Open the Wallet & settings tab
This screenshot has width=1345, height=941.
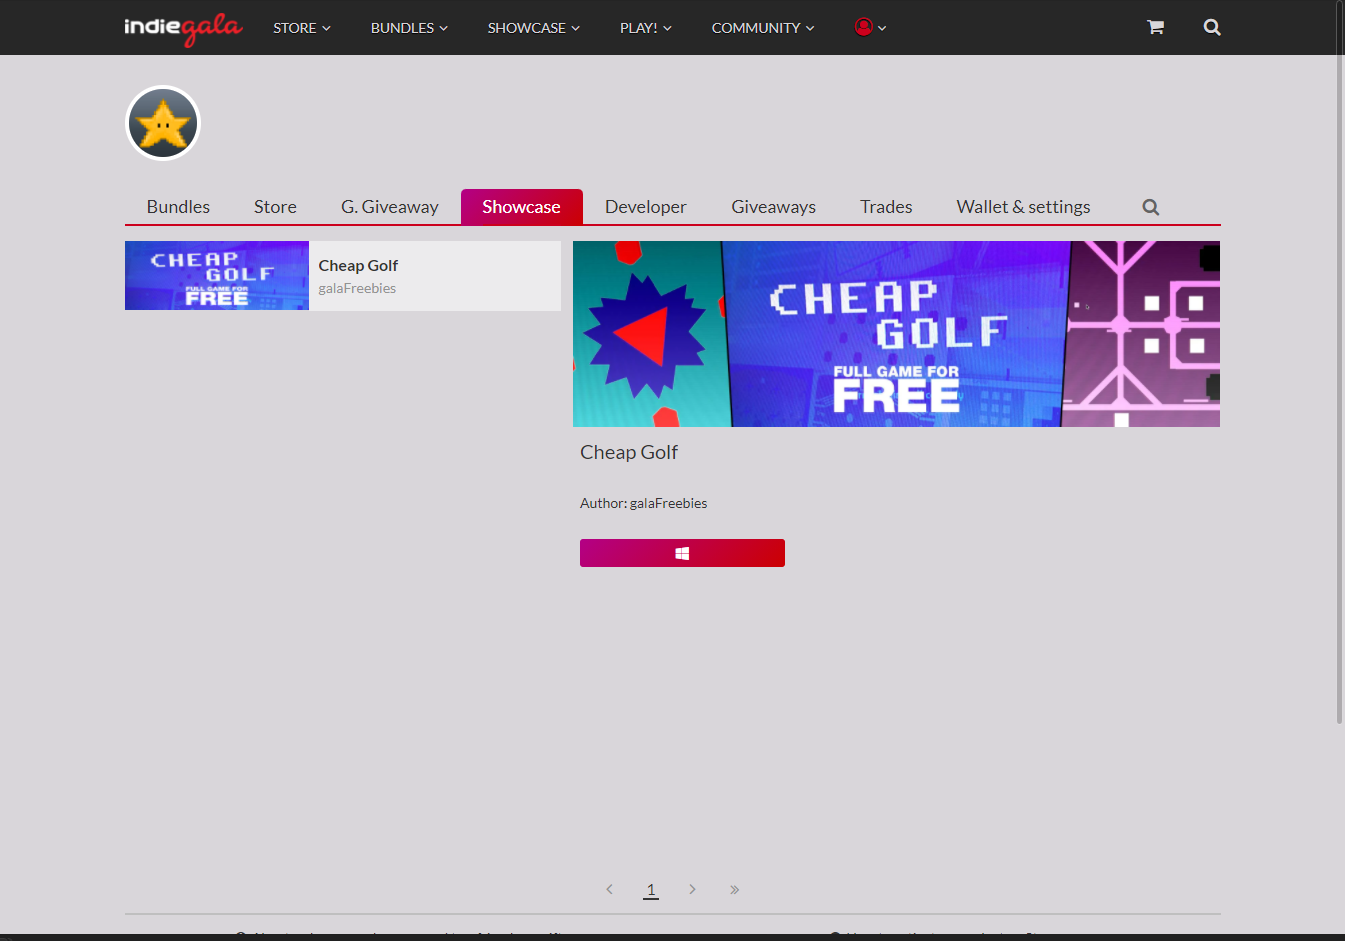tap(1023, 207)
